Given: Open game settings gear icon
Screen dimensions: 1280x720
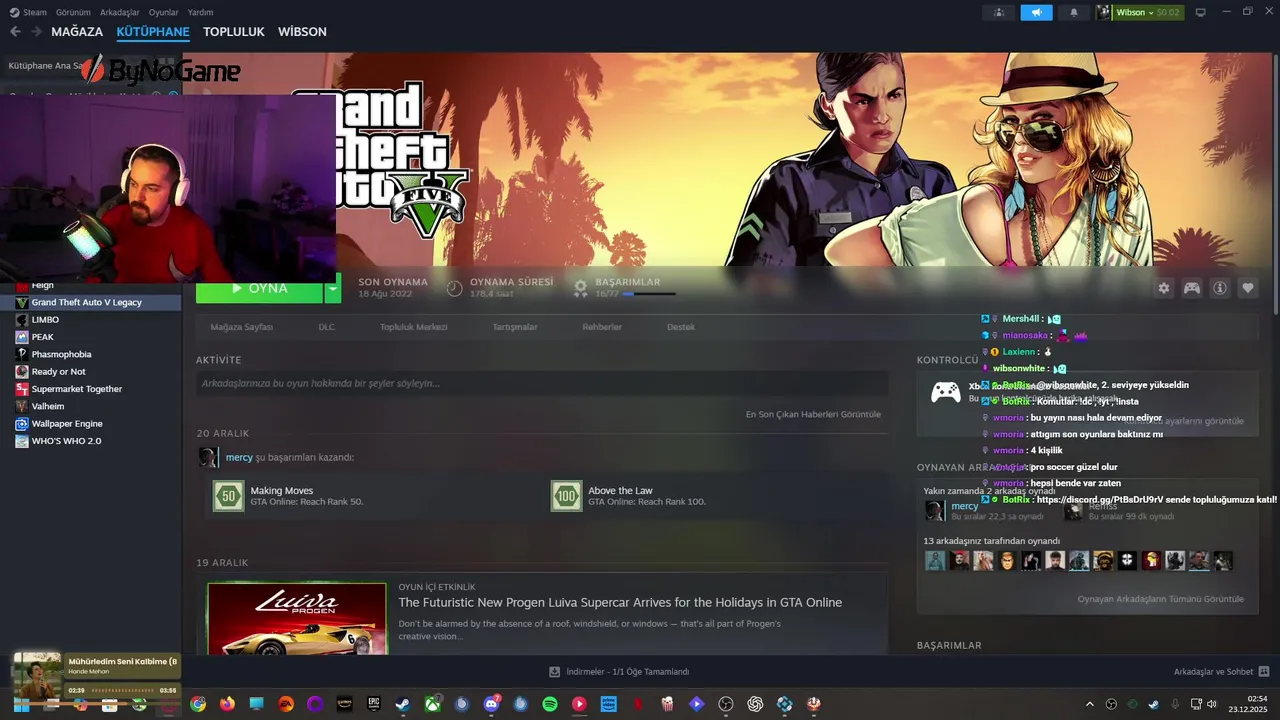Looking at the screenshot, I should pos(1163,288).
